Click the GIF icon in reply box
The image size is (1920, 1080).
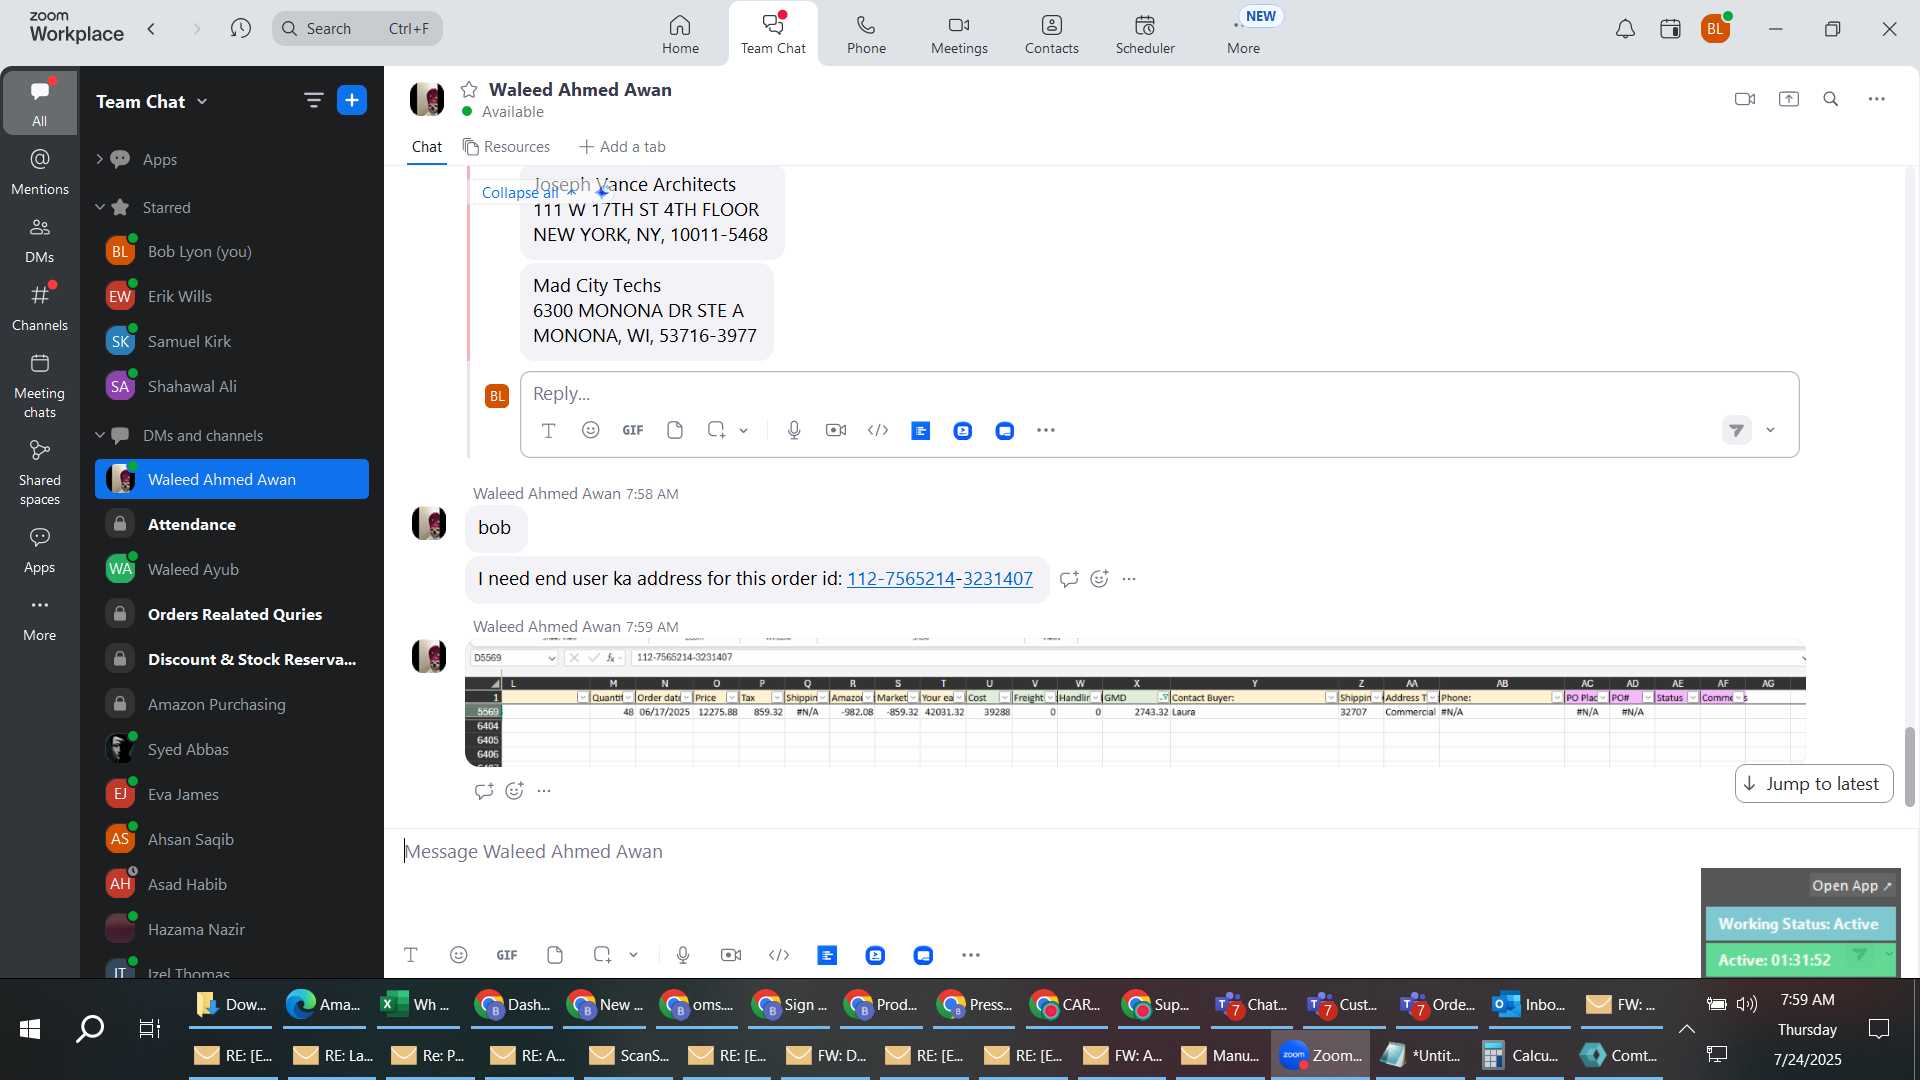coord(633,430)
